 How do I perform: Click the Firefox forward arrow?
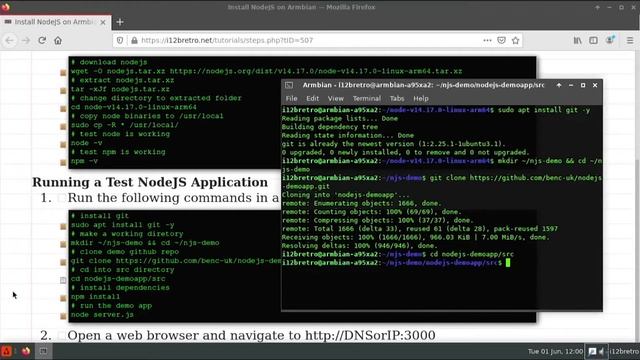click(26, 40)
